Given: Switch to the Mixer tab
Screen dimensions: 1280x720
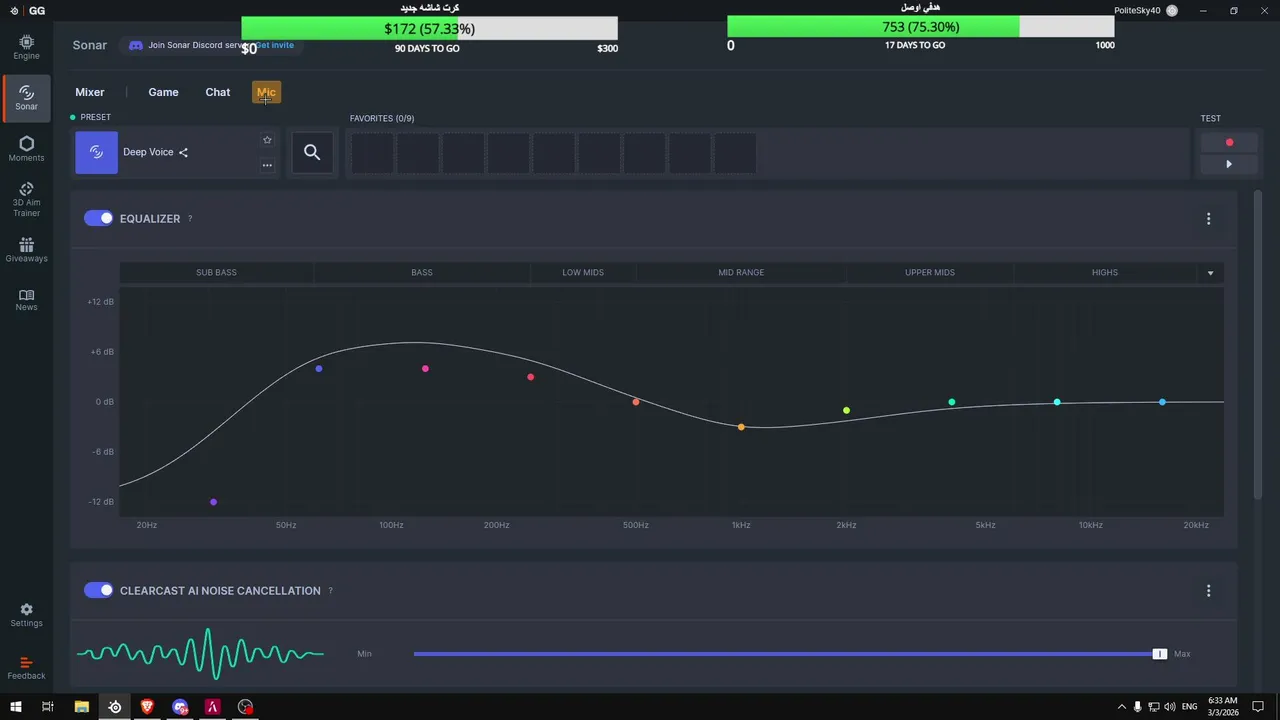Looking at the screenshot, I should click(90, 92).
